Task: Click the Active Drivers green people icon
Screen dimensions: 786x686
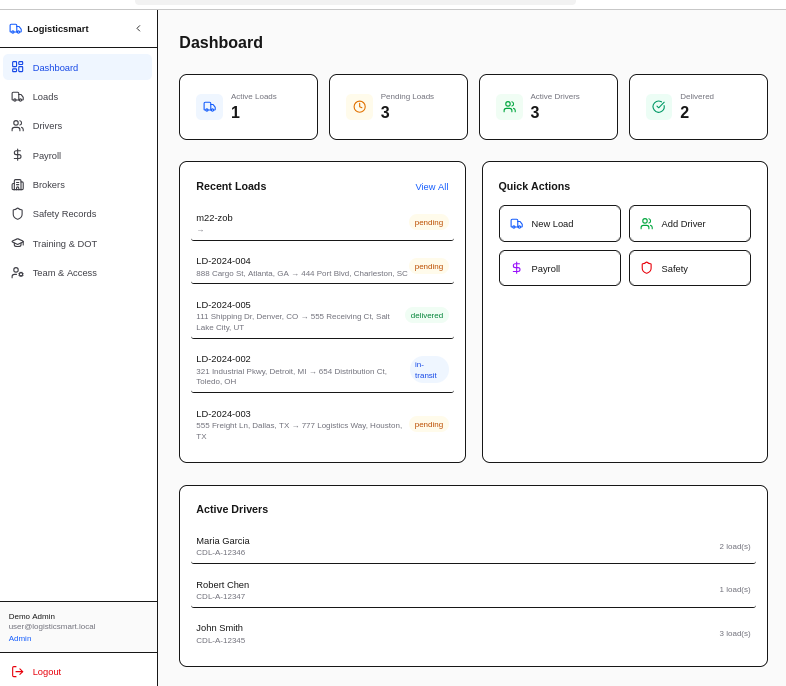Action: pyautogui.click(x=509, y=107)
